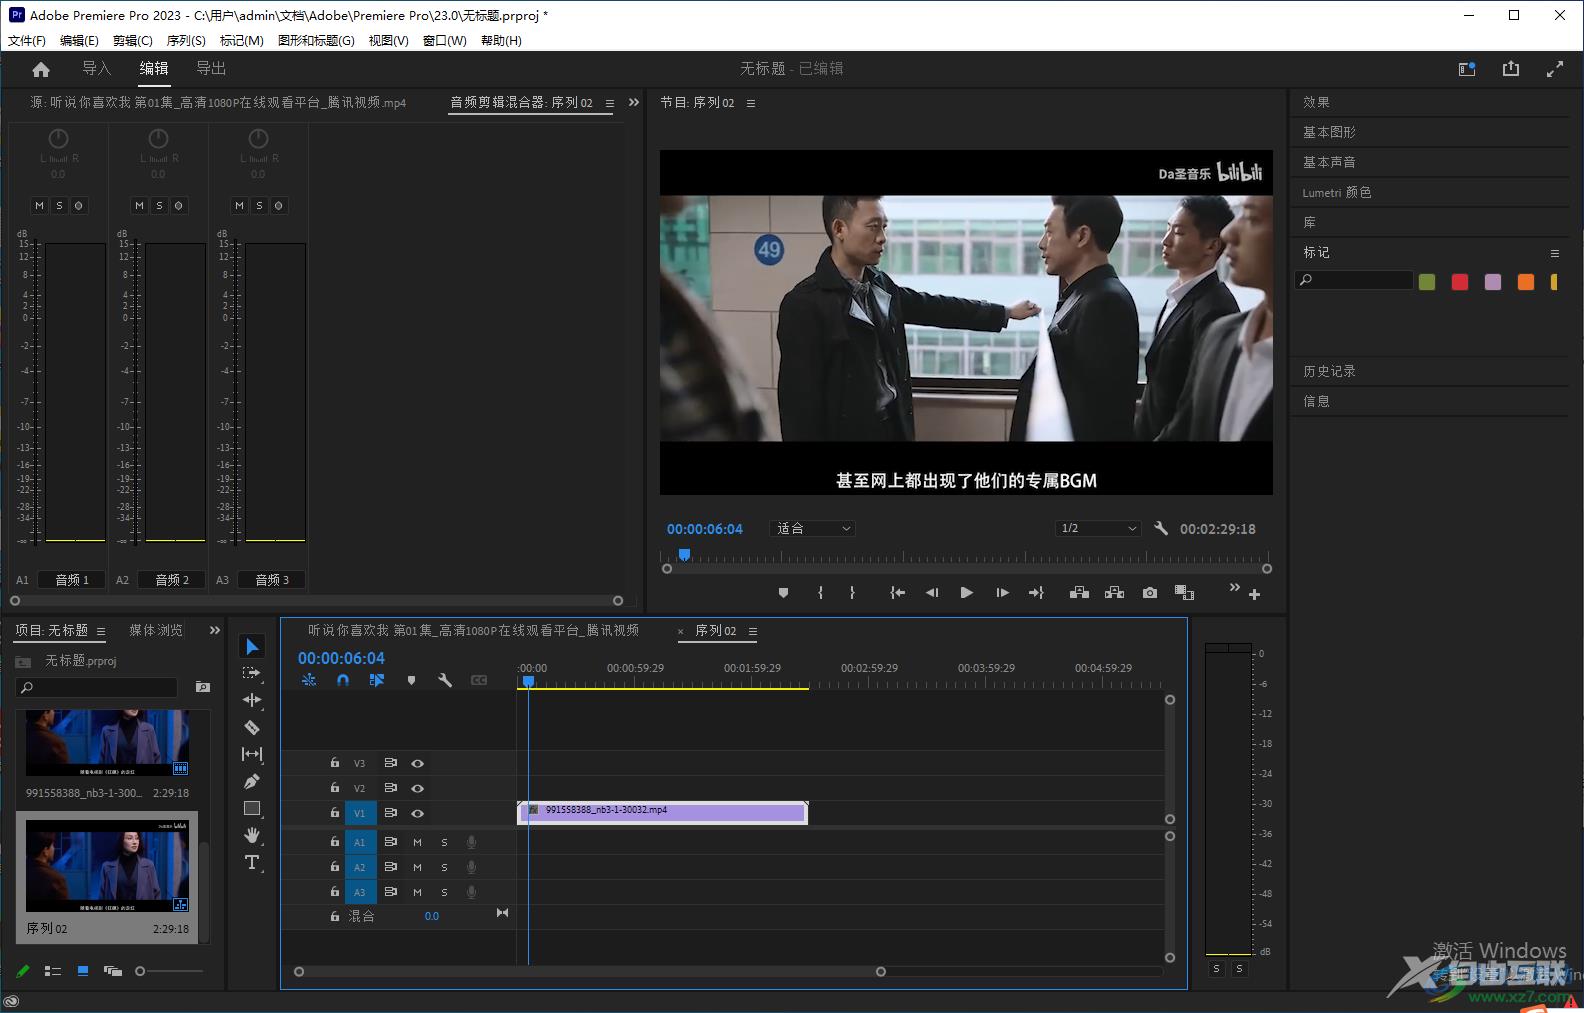Viewport: 1584px width, 1013px height.
Task: Open Program monitor settings wrench
Action: (1161, 528)
